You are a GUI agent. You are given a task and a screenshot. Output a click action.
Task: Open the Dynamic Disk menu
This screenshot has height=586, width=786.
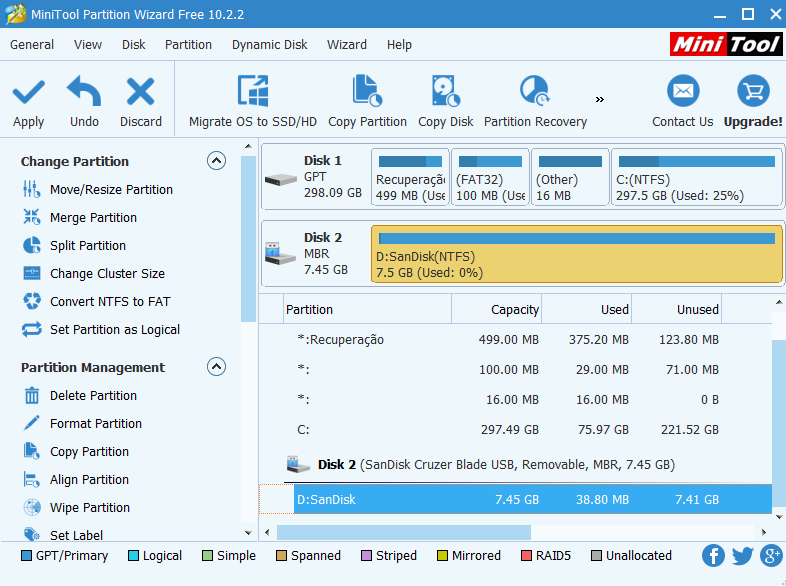270,45
